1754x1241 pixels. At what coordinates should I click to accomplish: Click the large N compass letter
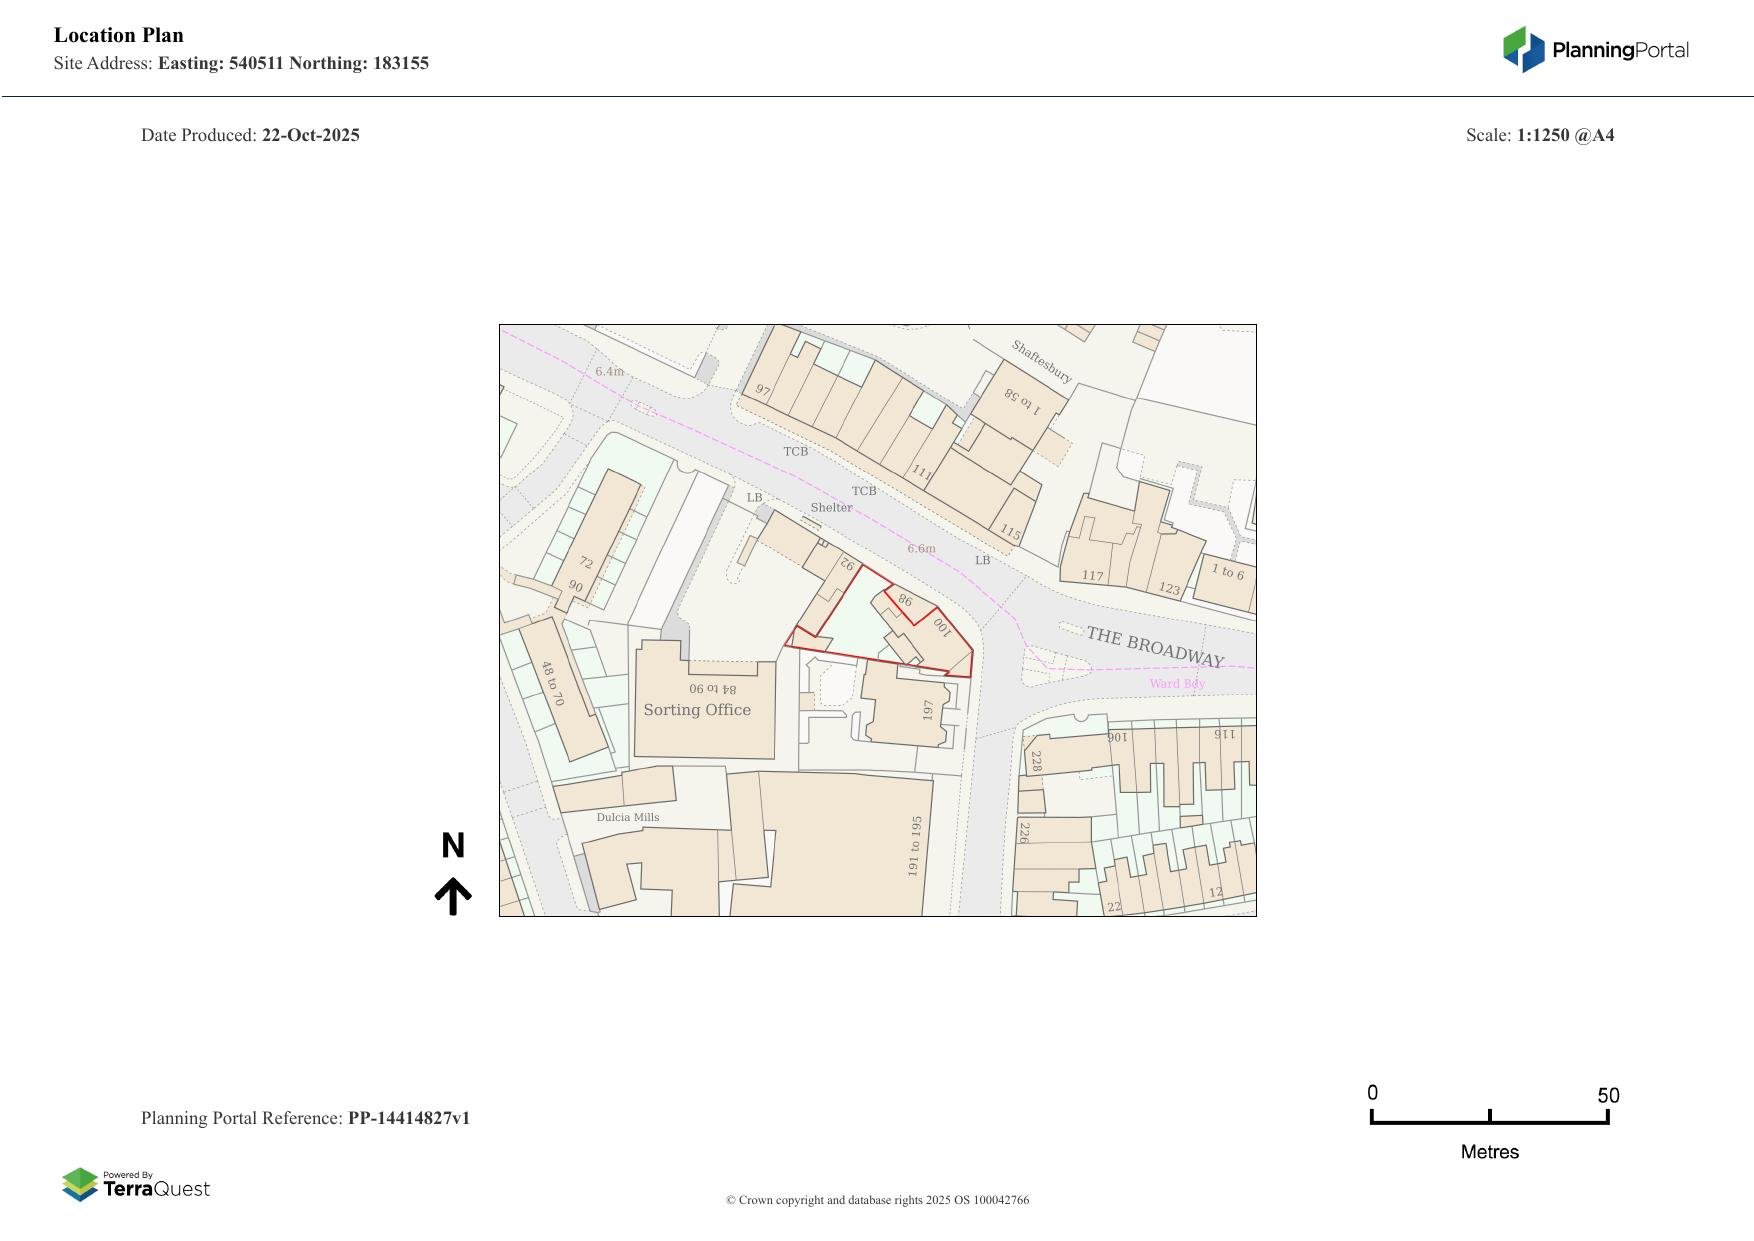click(x=453, y=846)
